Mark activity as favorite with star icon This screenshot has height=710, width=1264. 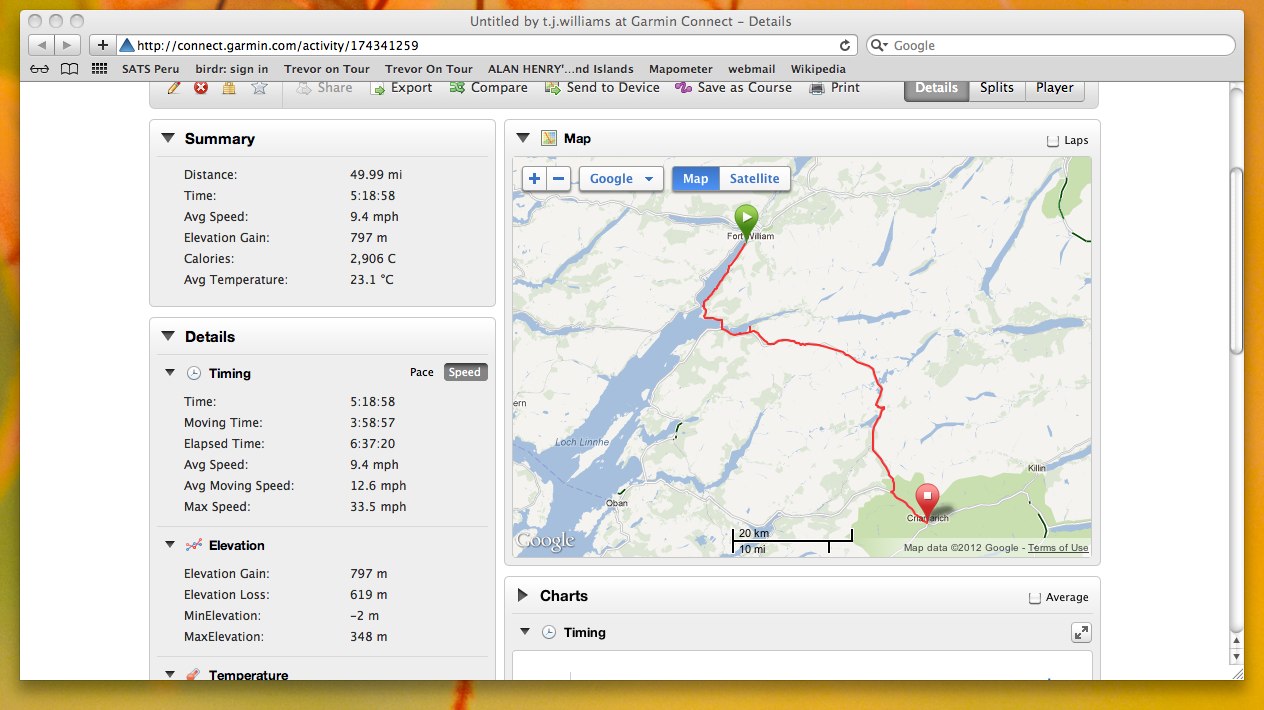(x=259, y=88)
